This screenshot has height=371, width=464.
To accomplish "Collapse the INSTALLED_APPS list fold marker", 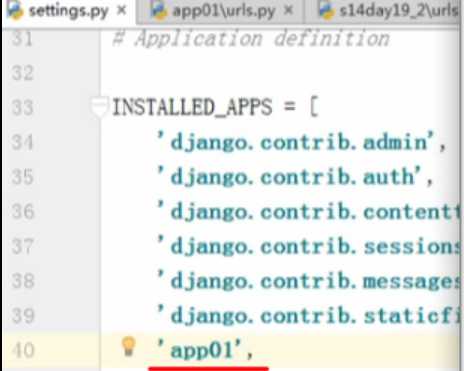I will point(99,106).
